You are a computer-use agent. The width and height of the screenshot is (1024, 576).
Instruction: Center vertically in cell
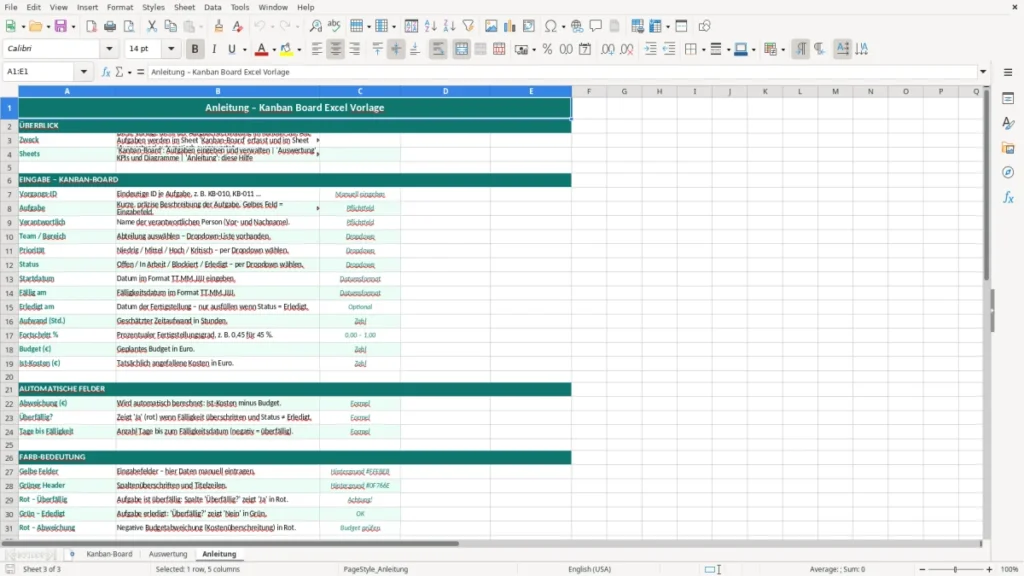click(396, 49)
